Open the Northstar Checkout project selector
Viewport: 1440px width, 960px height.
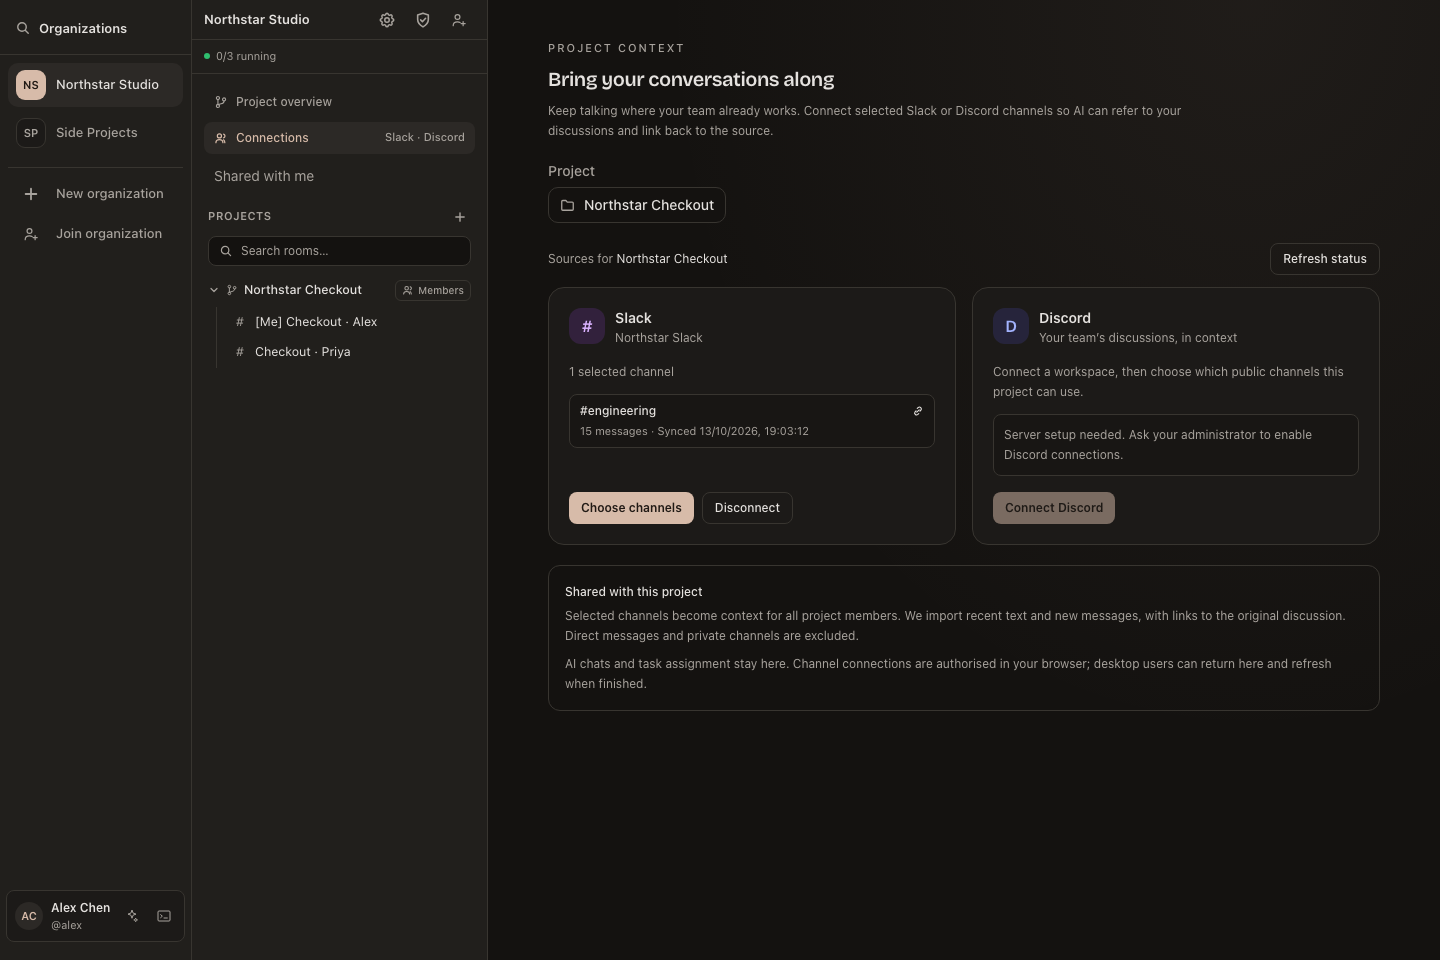[637, 205]
